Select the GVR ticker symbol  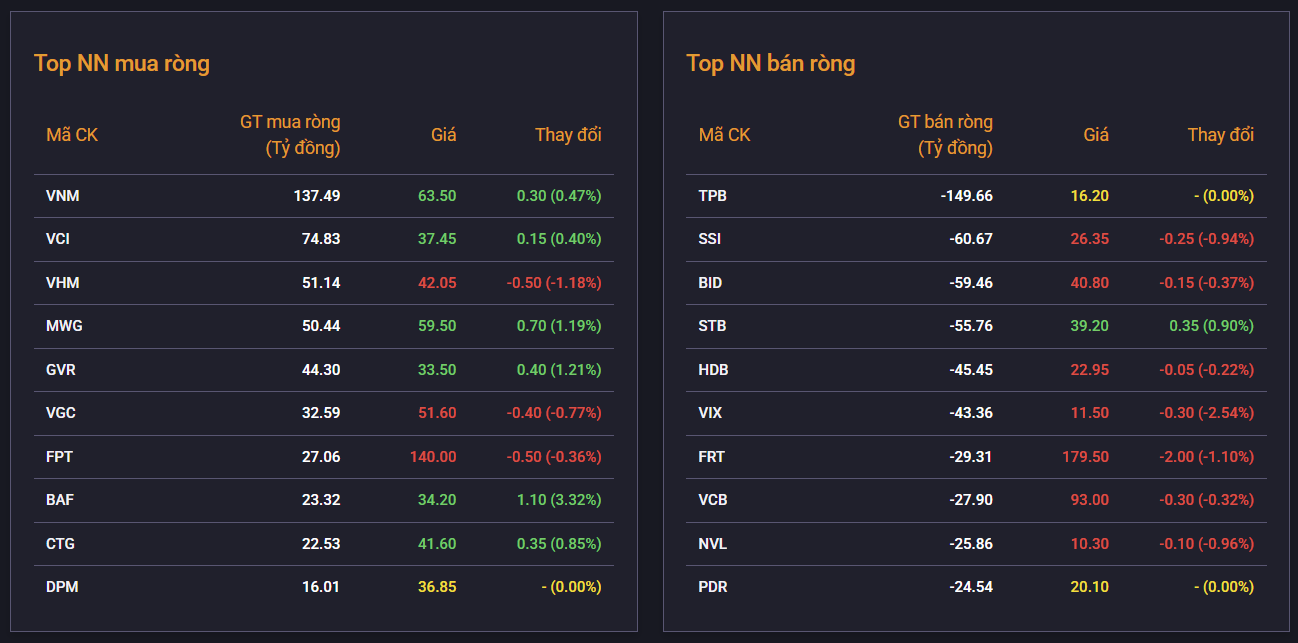coord(61,370)
